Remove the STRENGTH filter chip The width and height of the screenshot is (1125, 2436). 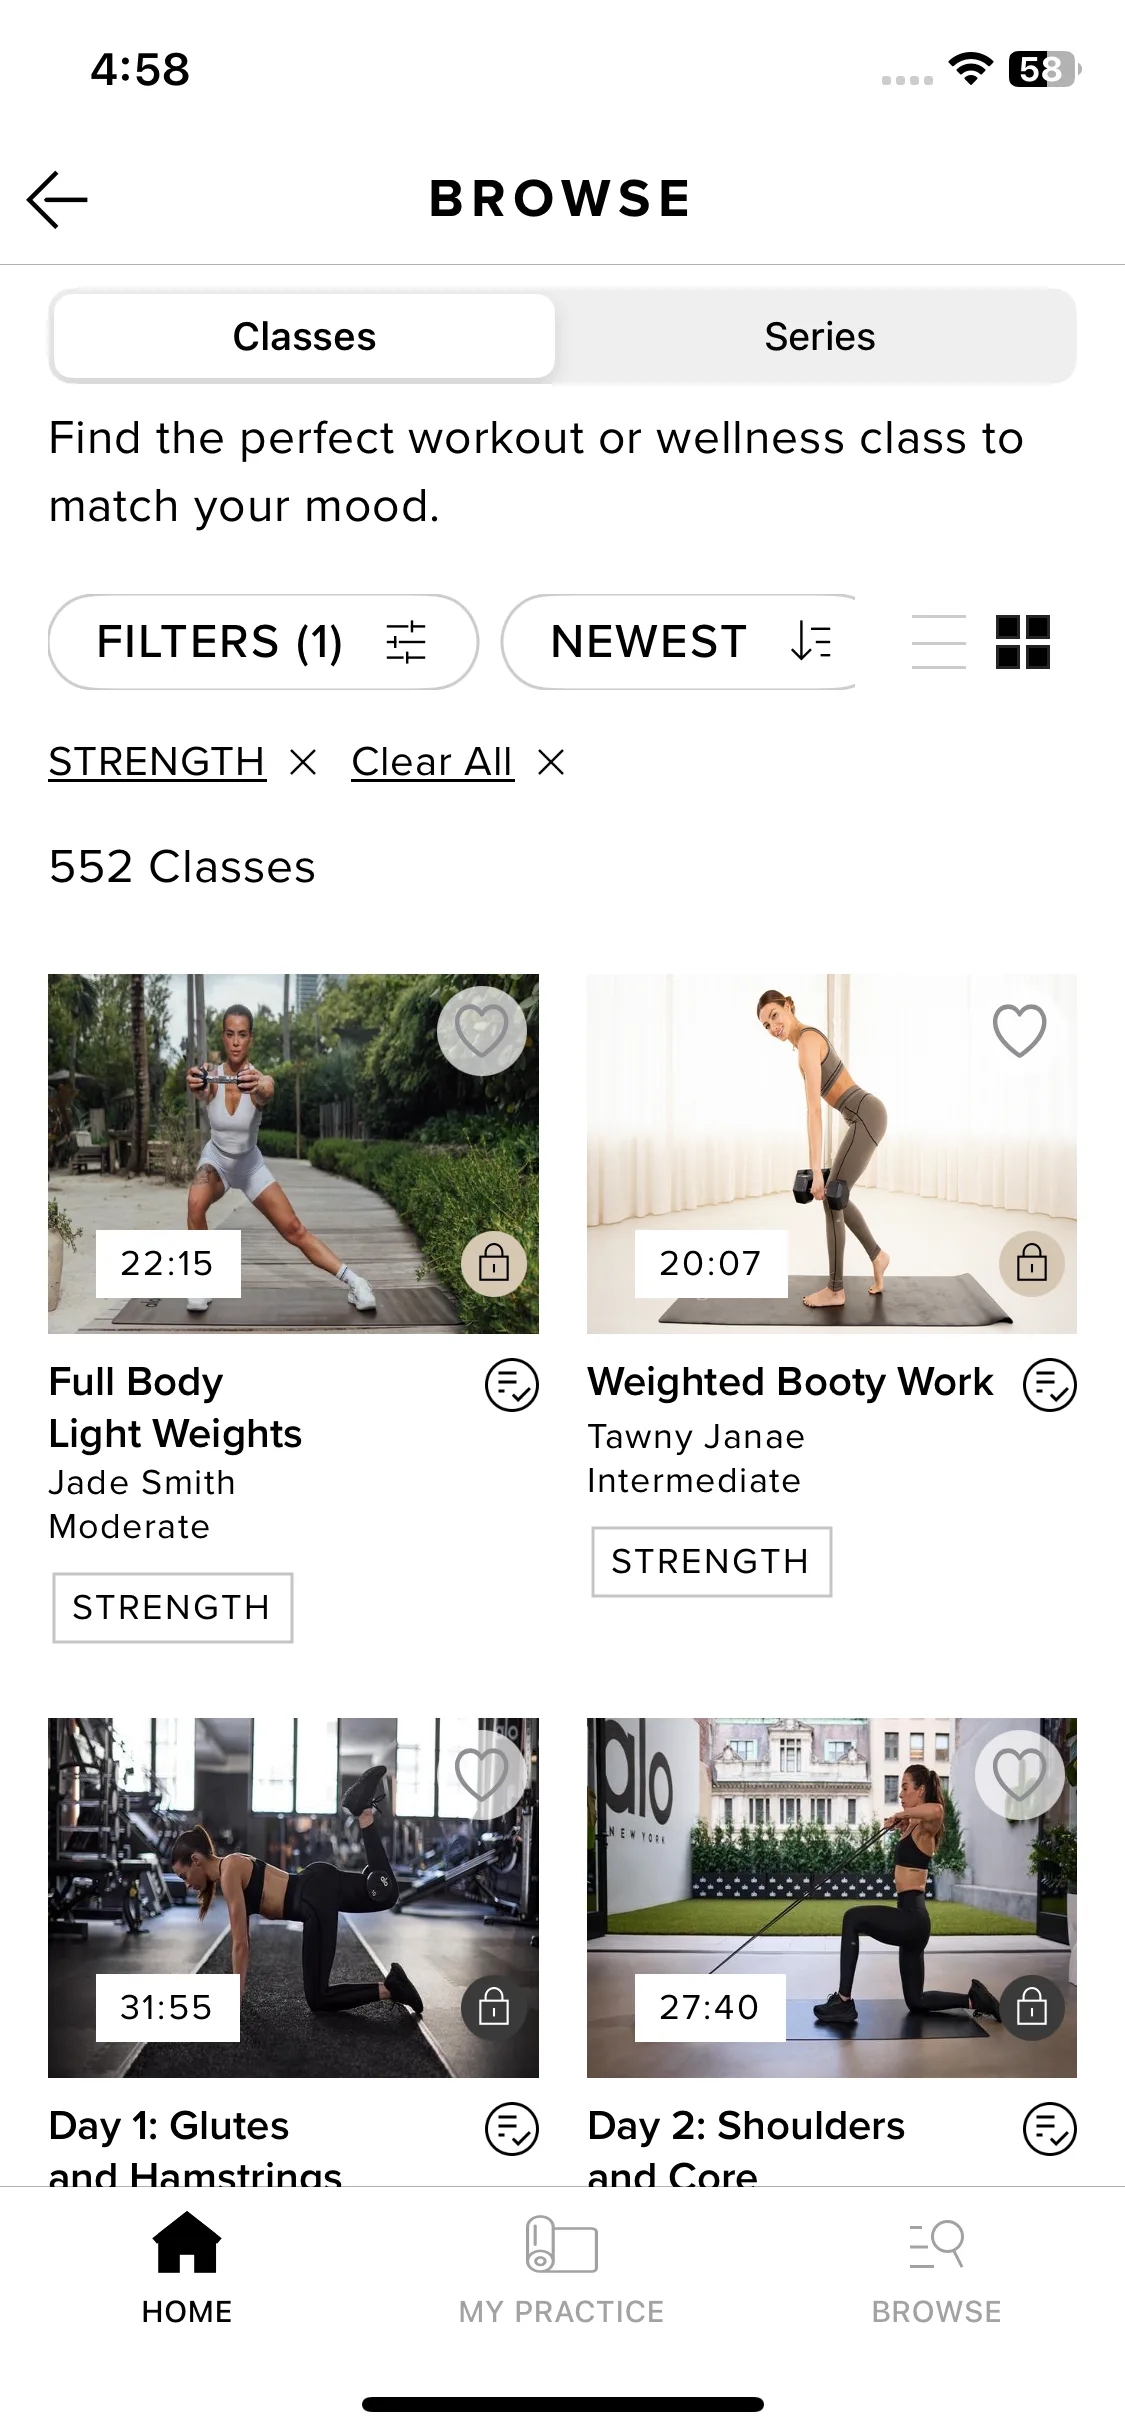tap(303, 763)
